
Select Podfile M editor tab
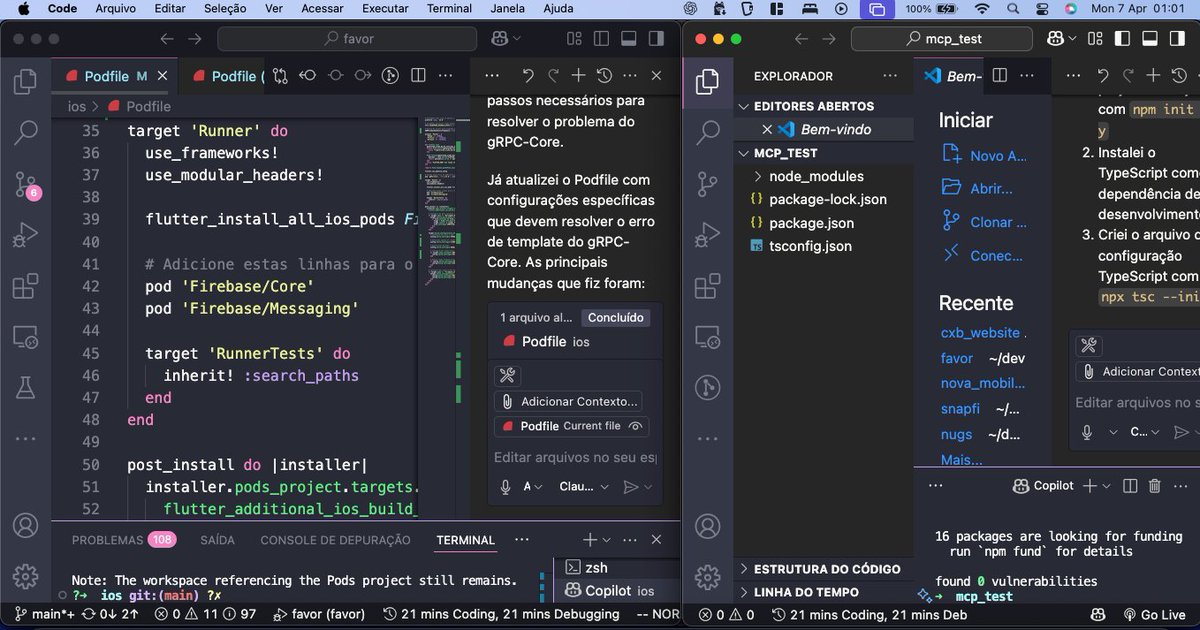tap(115, 76)
